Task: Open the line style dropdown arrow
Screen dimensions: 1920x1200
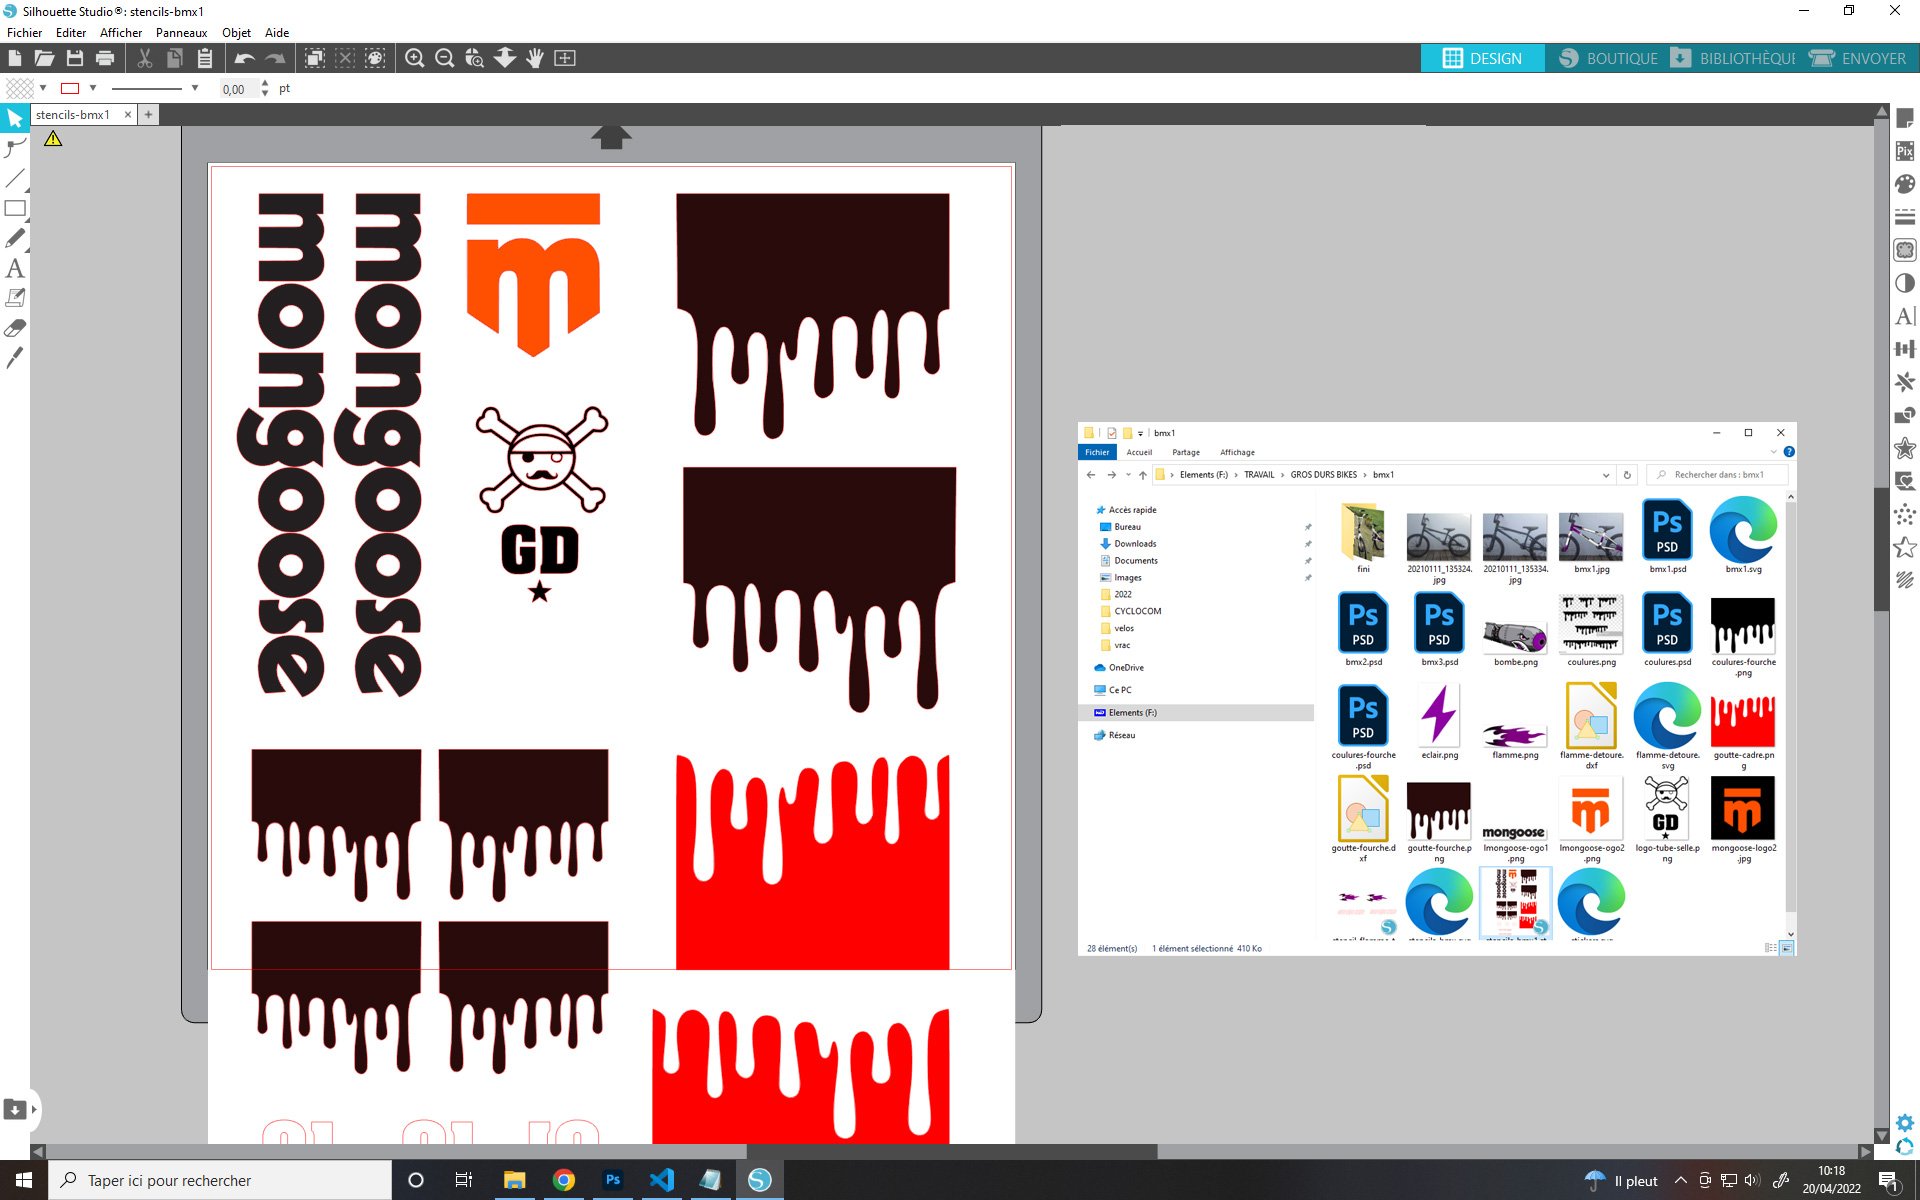Action: point(195,88)
